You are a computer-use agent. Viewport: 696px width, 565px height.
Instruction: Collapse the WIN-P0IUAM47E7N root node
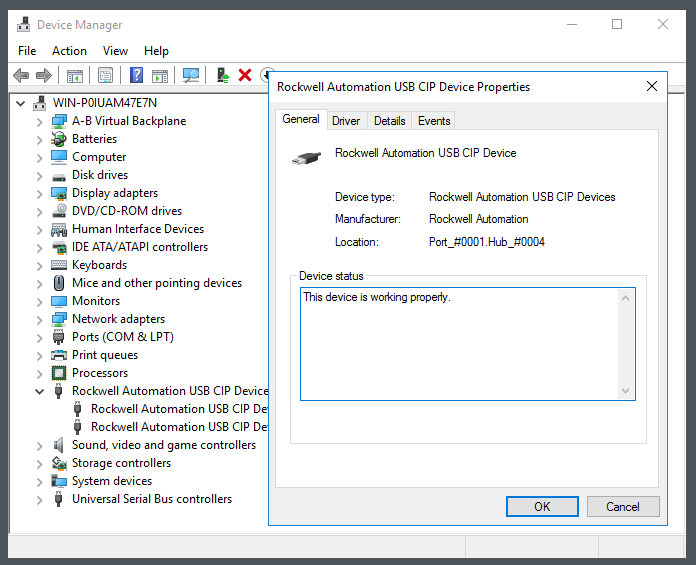pos(20,103)
